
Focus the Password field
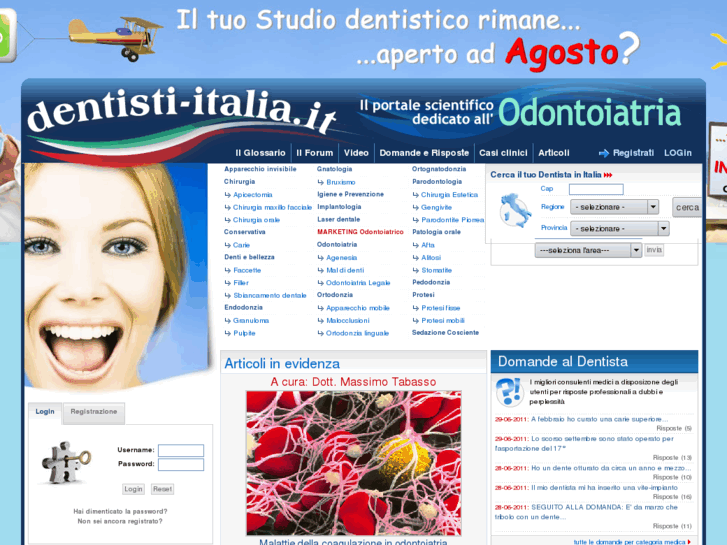click(x=181, y=464)
